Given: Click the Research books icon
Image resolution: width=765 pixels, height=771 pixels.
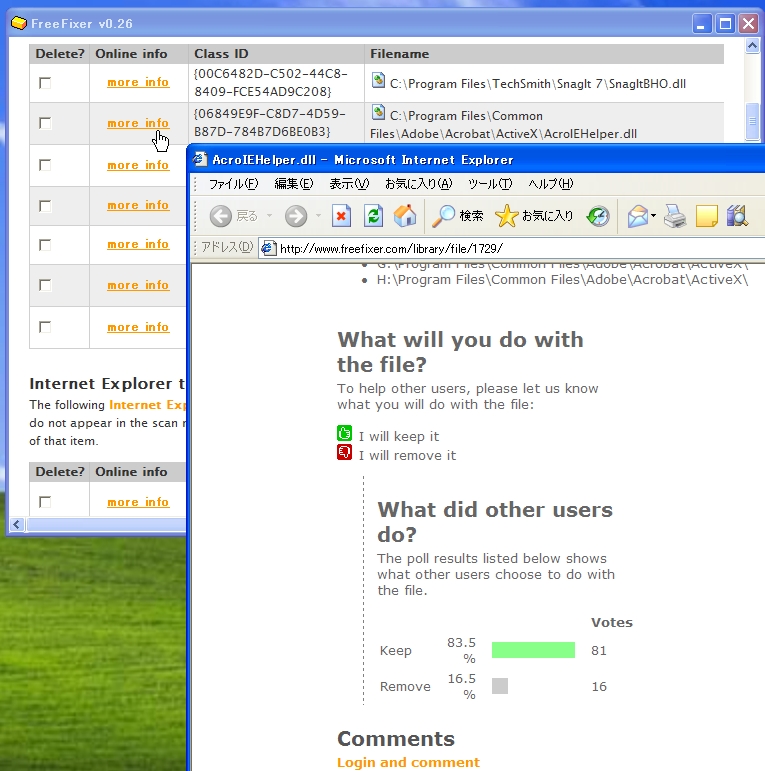Looking at the screenshot, I should pyautogui.click(x=737, y=216).
